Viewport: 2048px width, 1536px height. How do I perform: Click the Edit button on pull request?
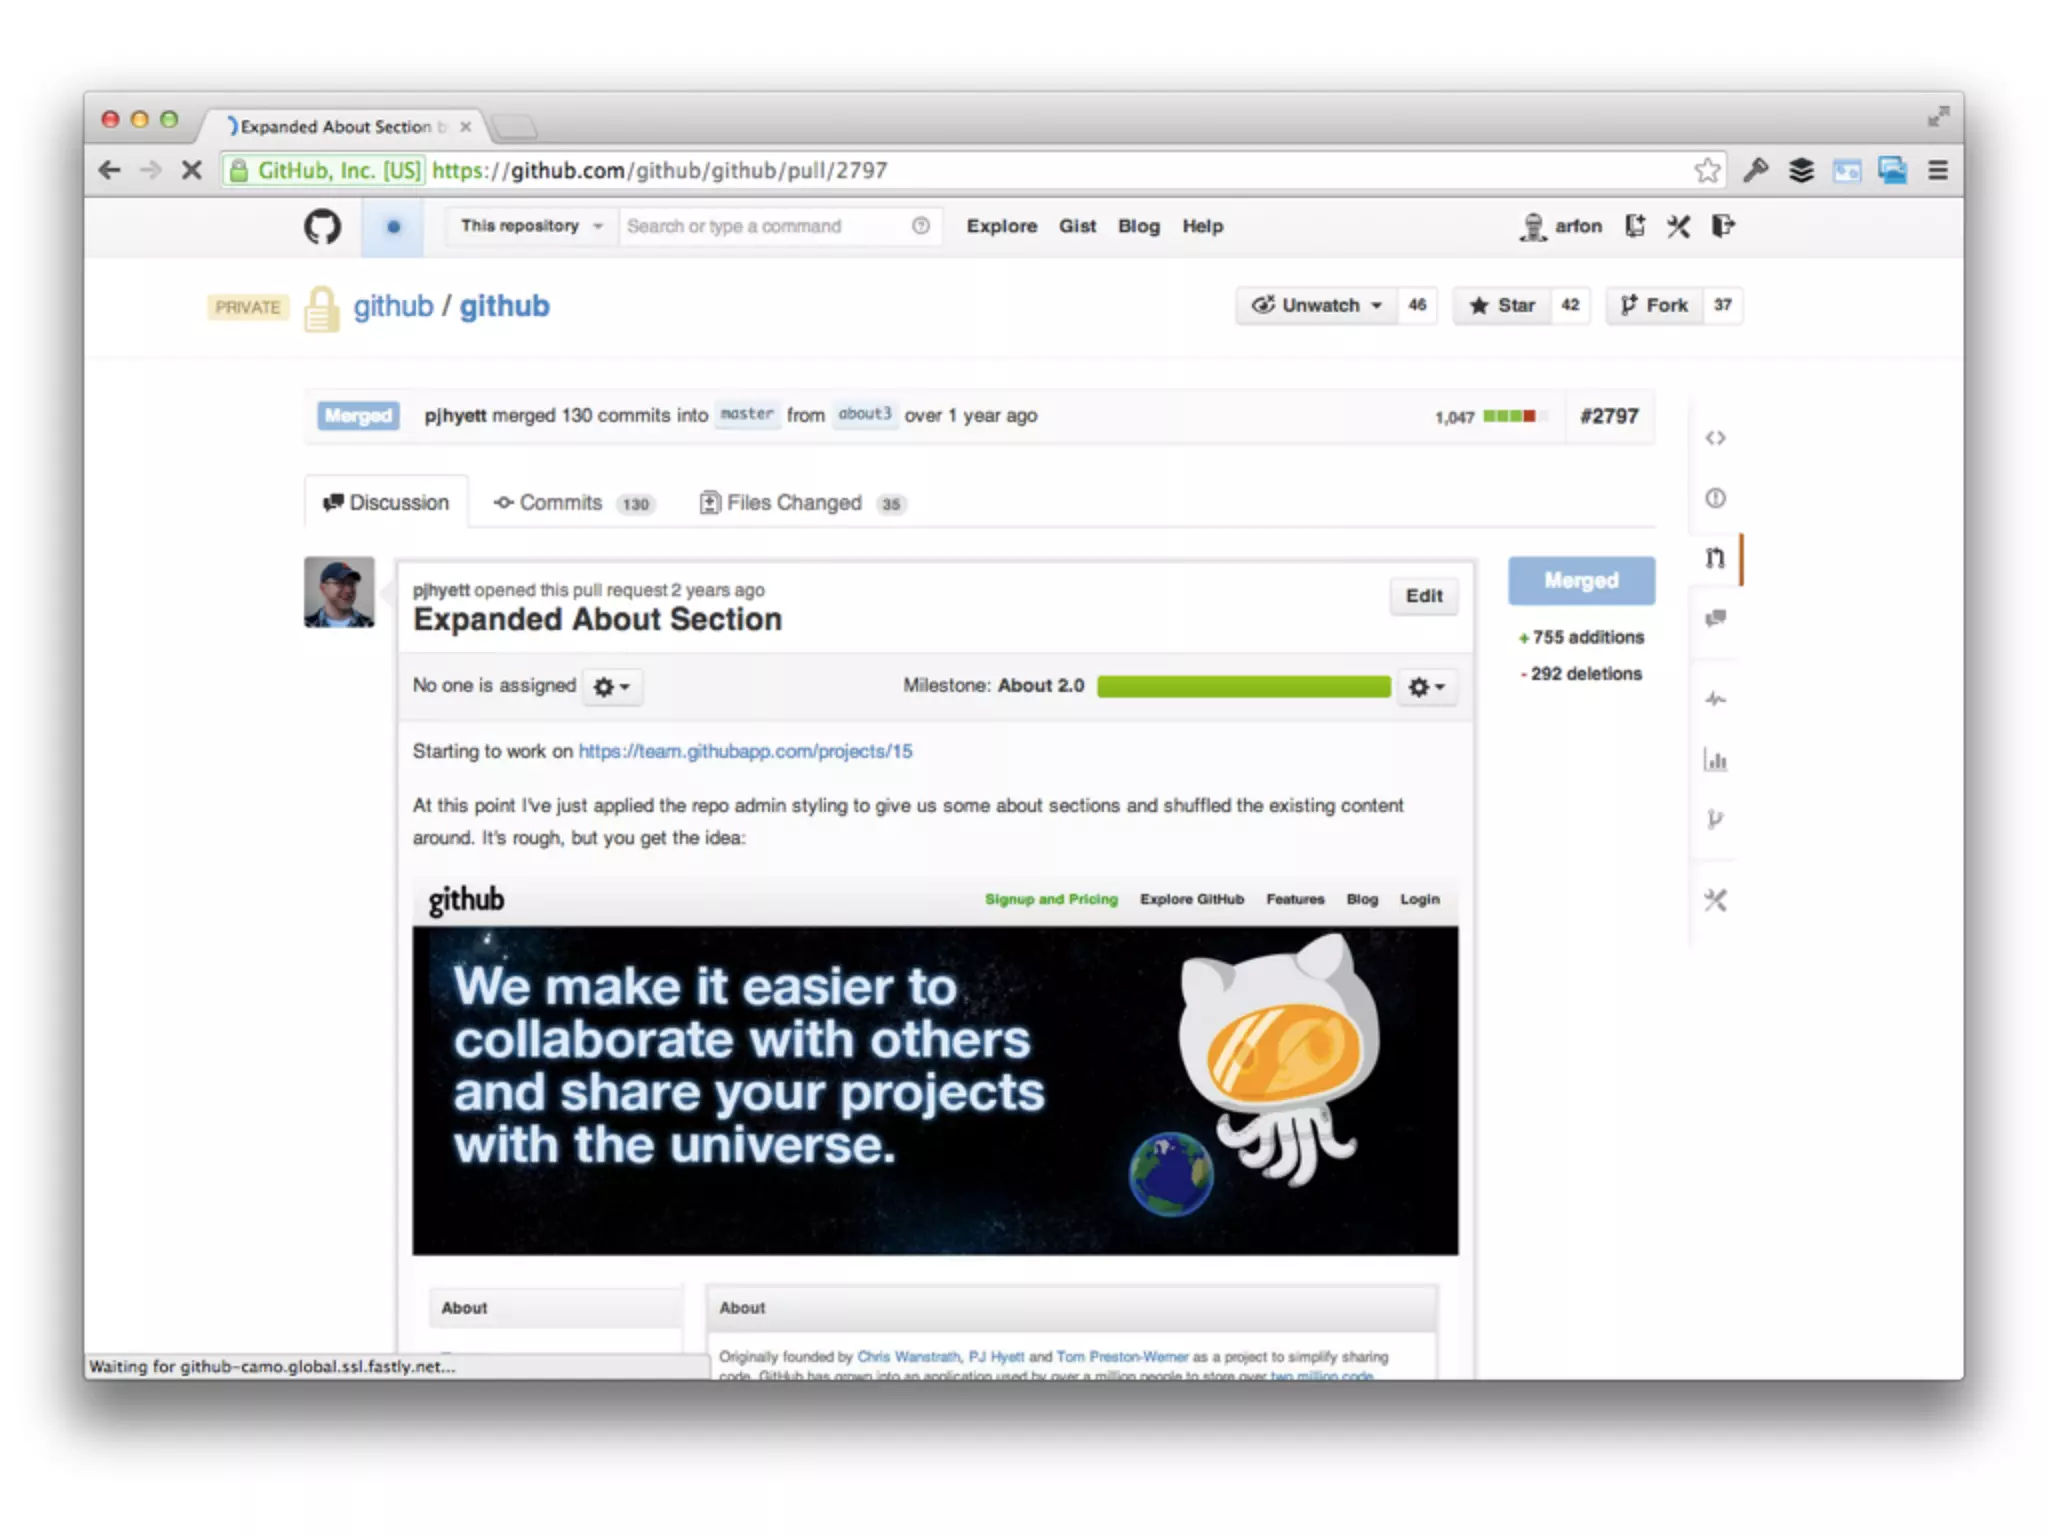tap(1423, 596)
